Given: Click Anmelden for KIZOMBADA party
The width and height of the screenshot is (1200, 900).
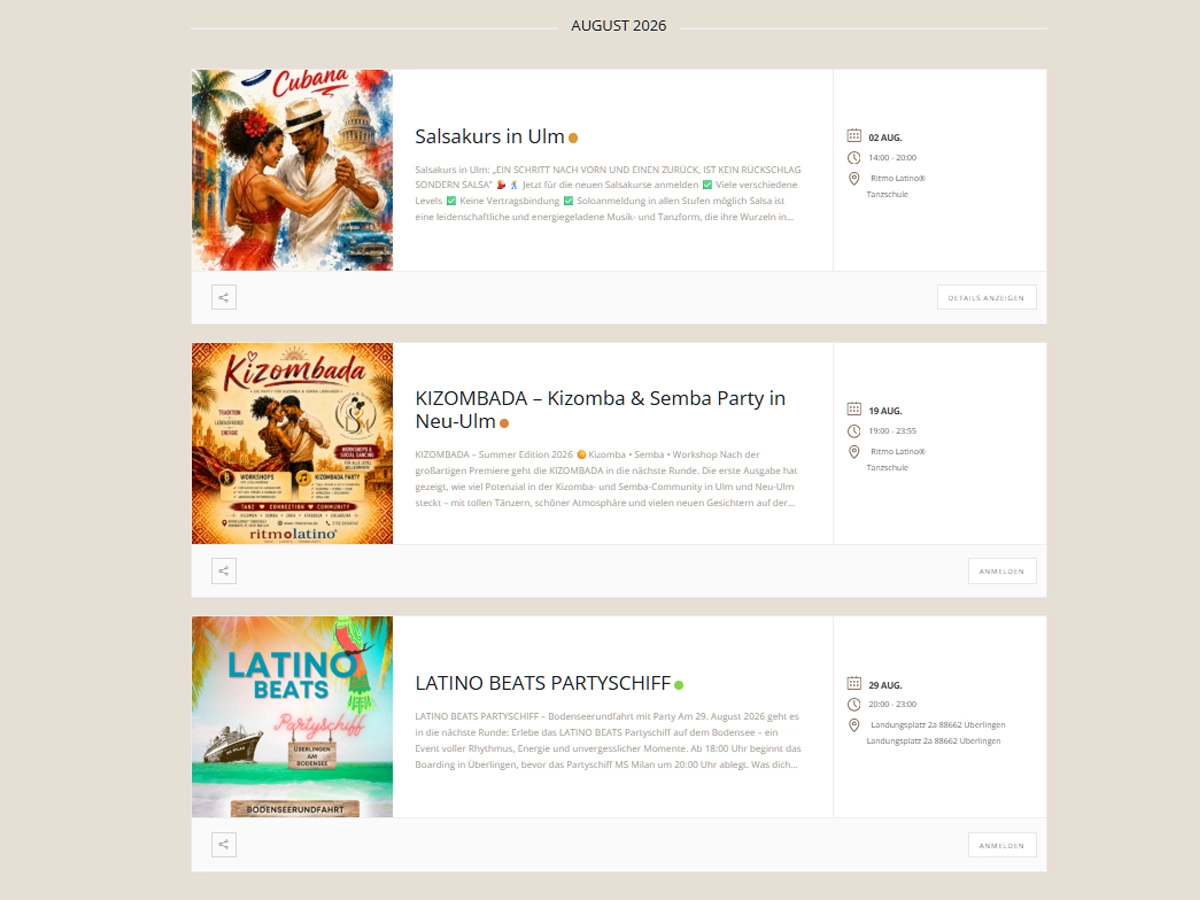Looking at the screenshot, I should pyautogui.click(x=1002, y=571).
